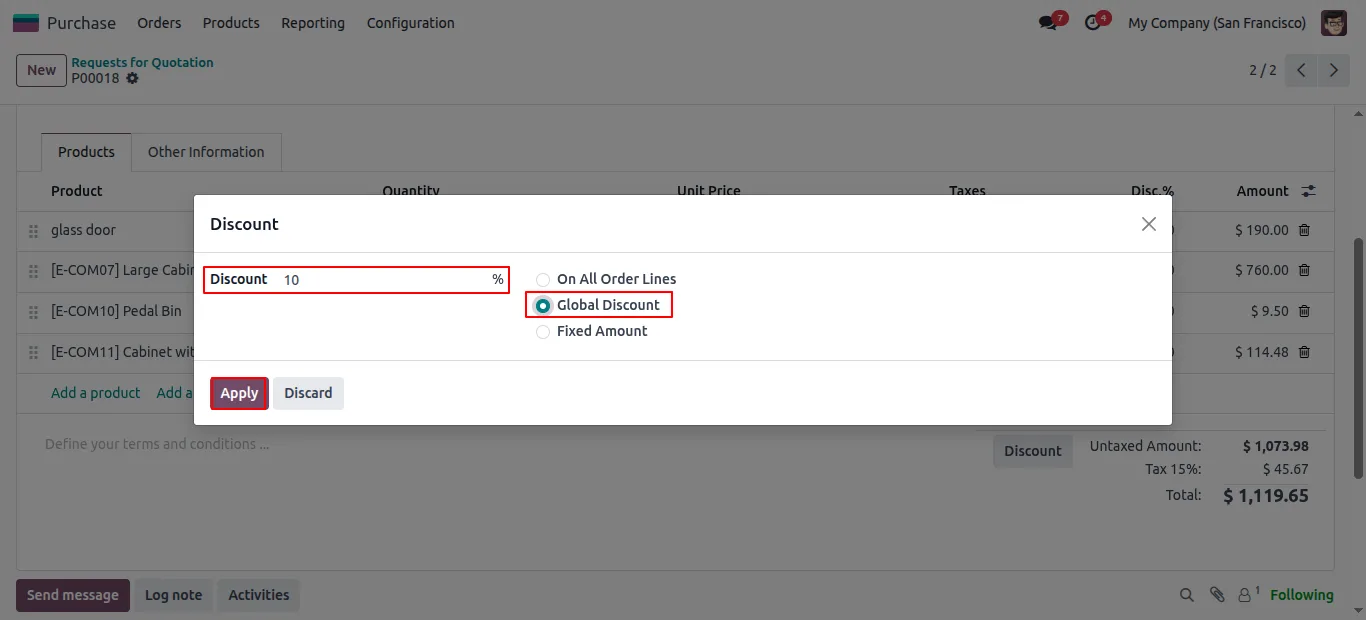The height and width of the screenshot is (620, 1366).
Task: Open the Orders menu
Action: point(159,22)
